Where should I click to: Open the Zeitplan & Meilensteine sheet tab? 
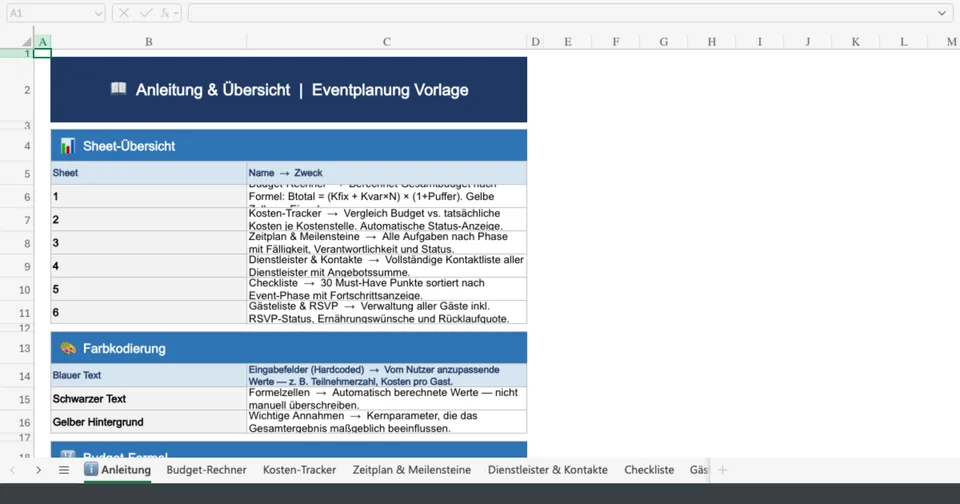point(411,470)
